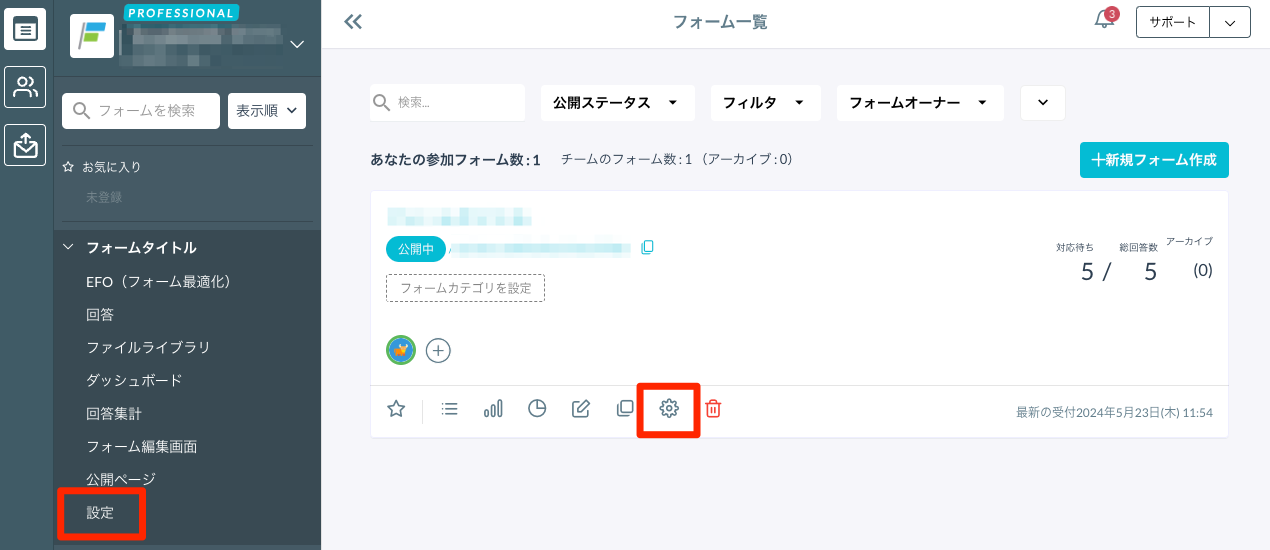Expand the 公開ステータス dropdown

coord(616,103)
